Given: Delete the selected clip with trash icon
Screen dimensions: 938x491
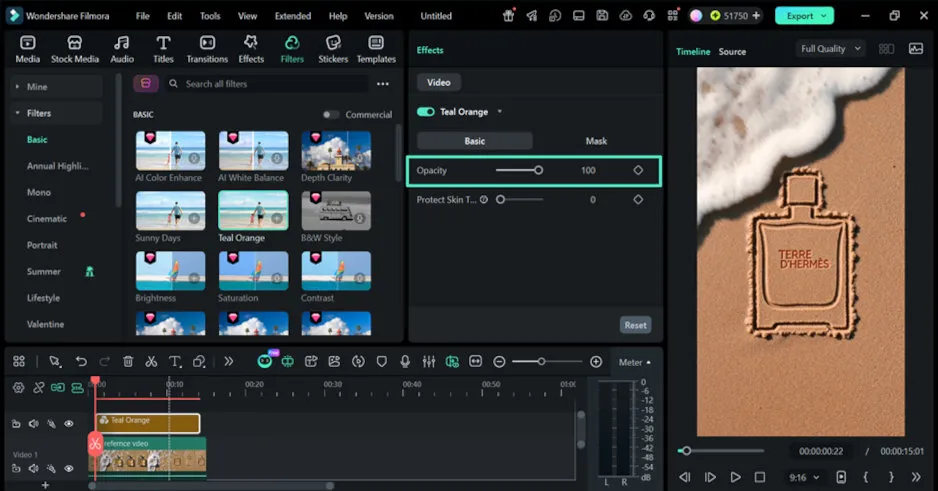Looking at the screenshot, I should click(128, 361).
